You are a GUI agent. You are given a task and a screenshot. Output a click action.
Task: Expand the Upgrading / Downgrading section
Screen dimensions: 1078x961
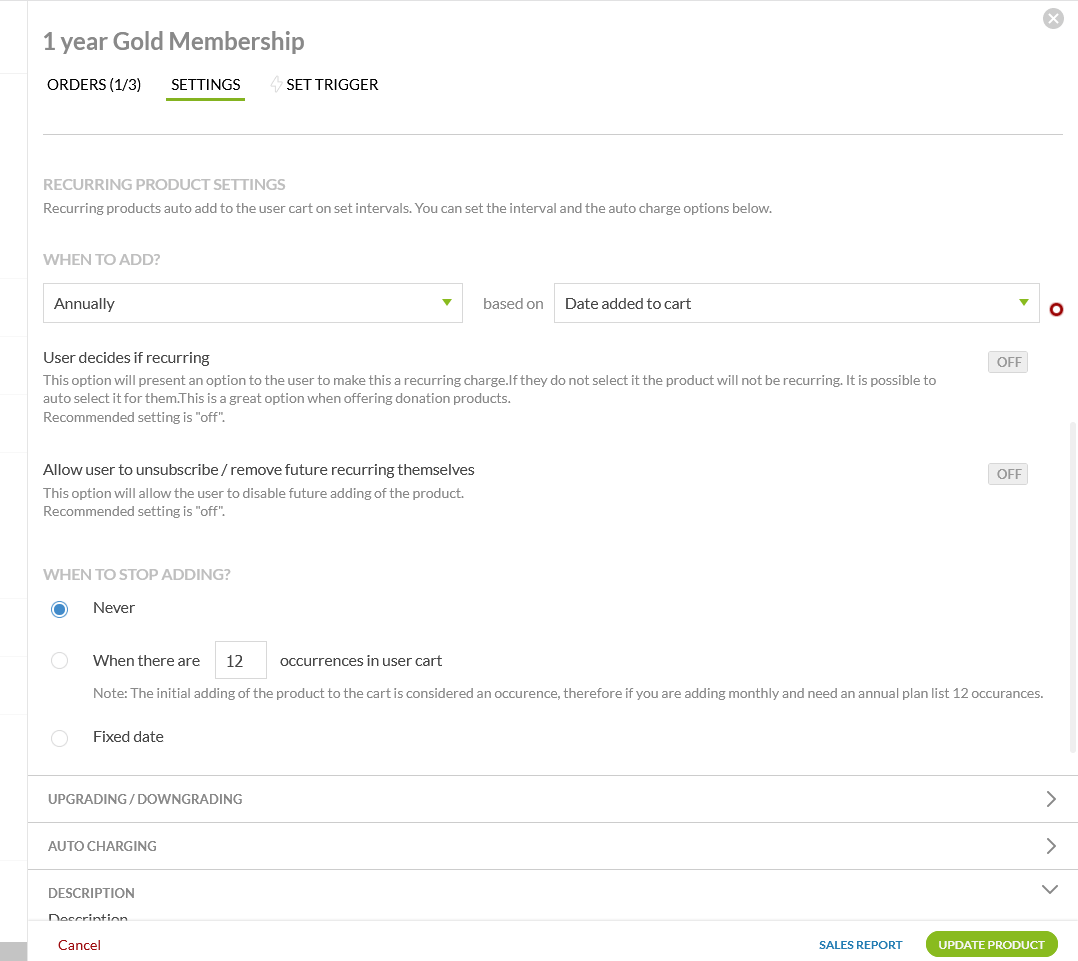[x=552, y=799]
